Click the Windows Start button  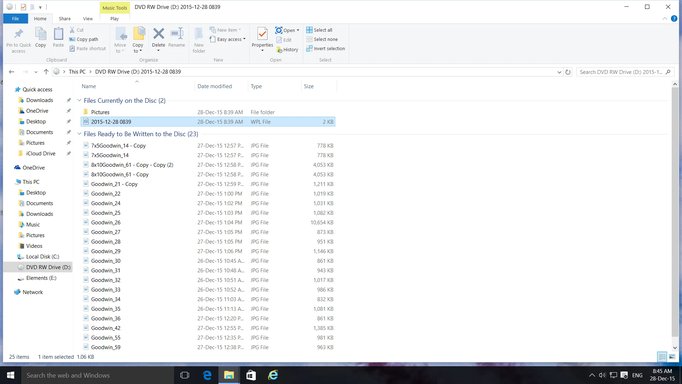[10, 375]
